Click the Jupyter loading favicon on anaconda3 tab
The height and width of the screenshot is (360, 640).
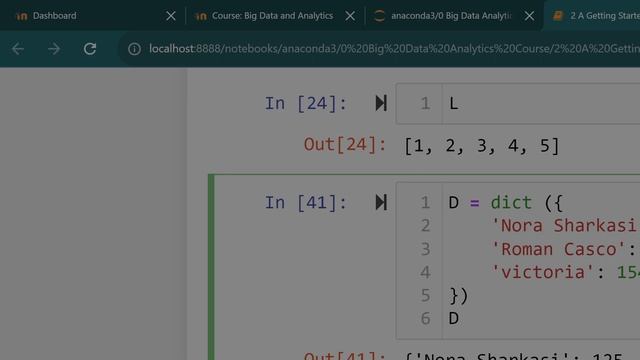[x=379, y=16]
